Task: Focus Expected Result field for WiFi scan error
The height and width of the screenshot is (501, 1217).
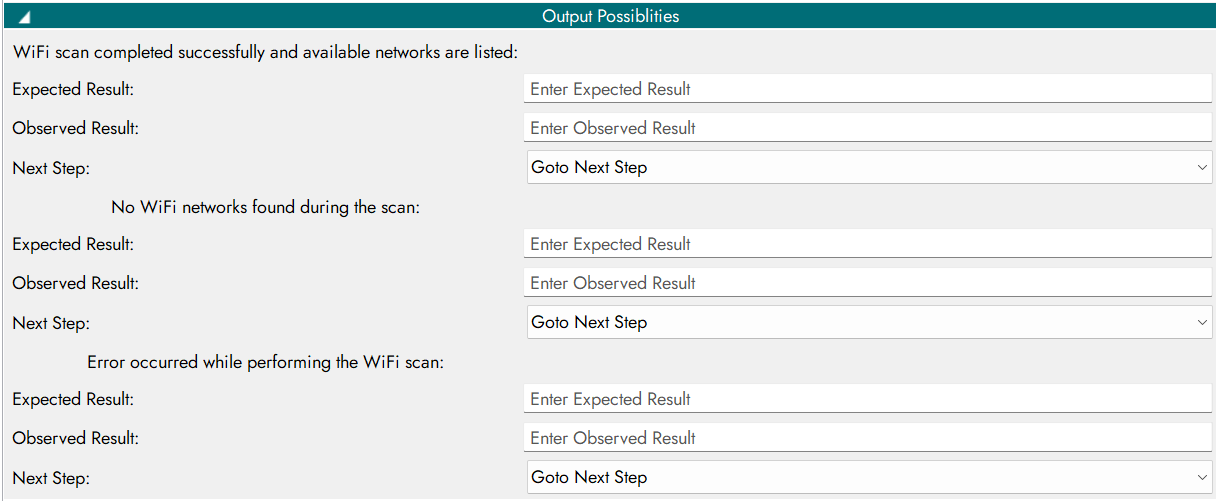Action: [867, 399]
